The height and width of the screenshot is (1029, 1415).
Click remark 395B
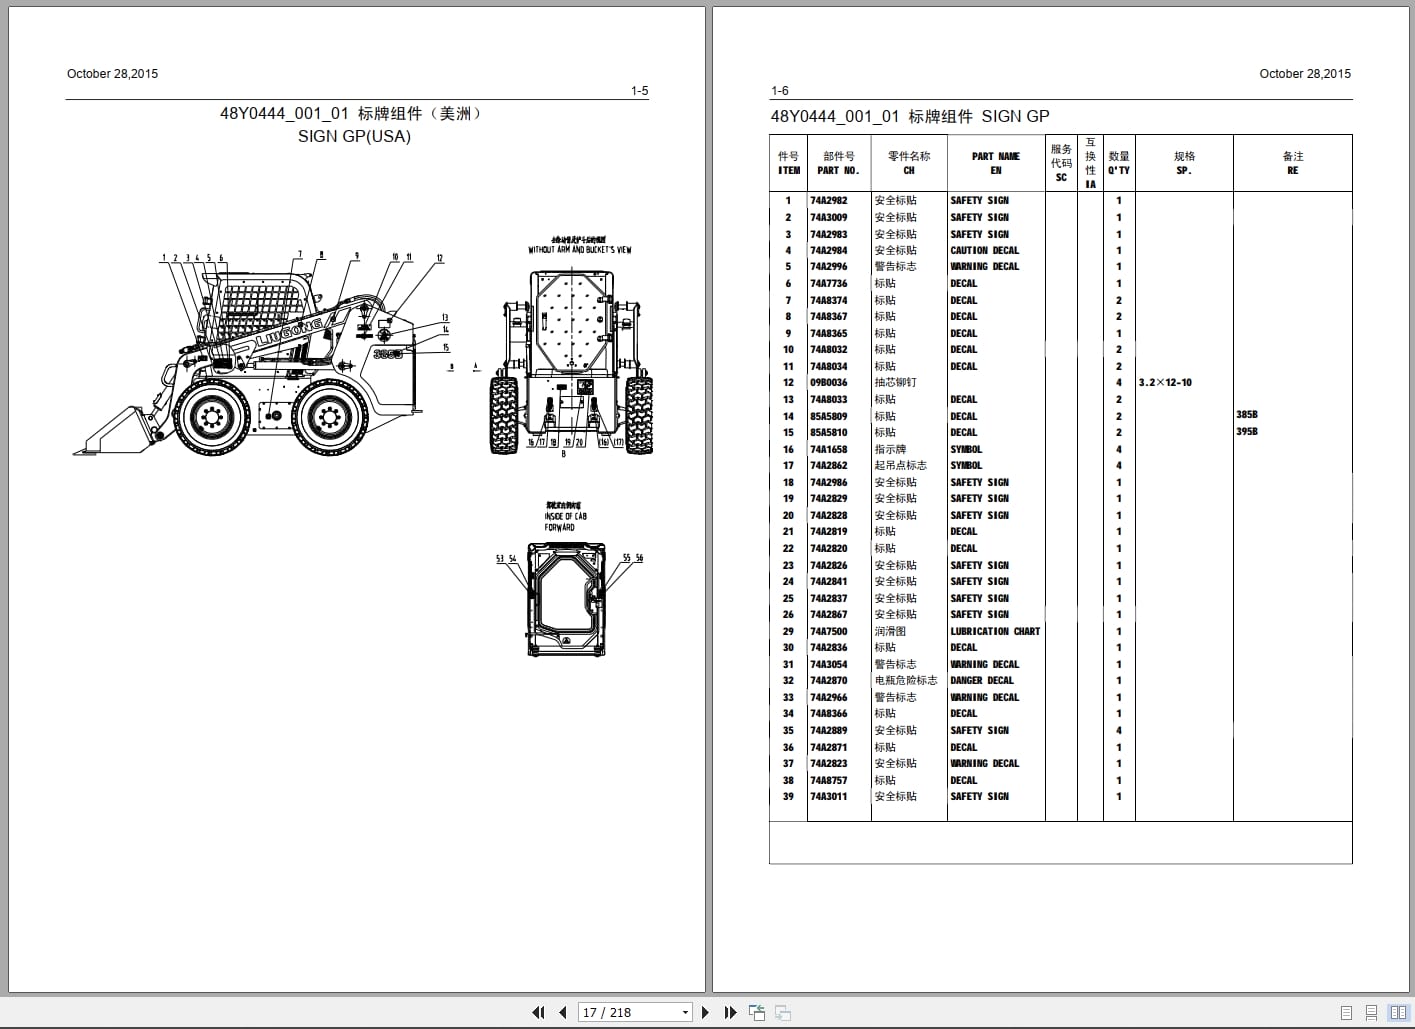(x=1247, y=432)
